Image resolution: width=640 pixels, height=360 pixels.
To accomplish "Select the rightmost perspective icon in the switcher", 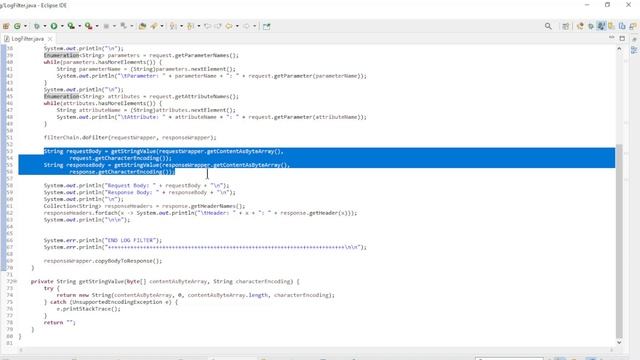I will click(633, 26).
